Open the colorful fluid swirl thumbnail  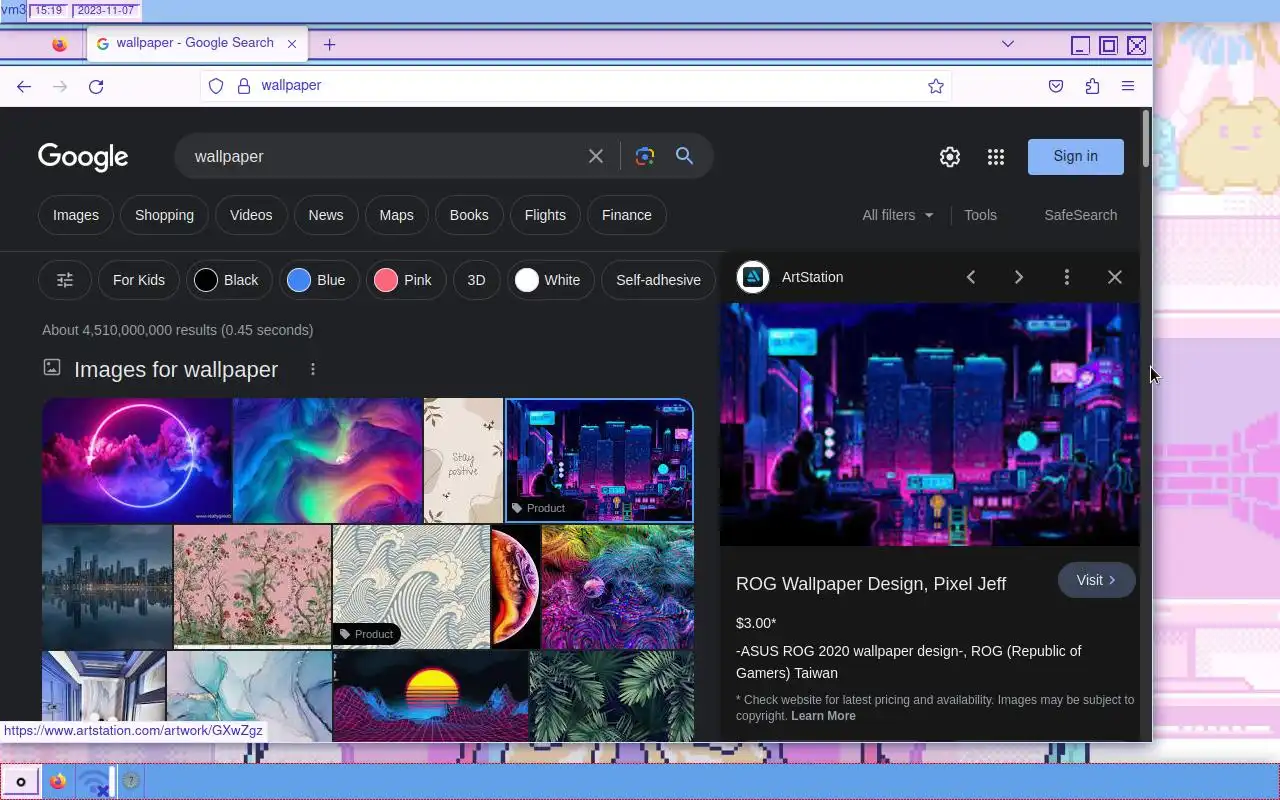[x=328, y=460]
